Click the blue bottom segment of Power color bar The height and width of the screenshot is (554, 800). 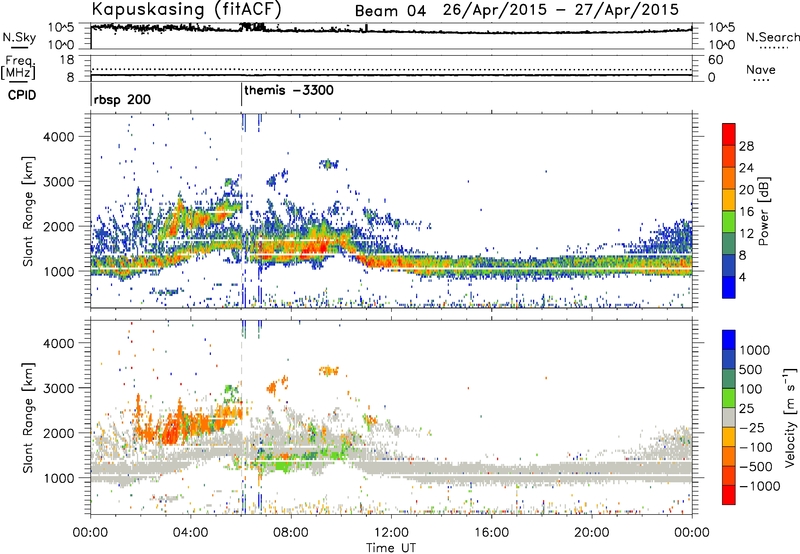pyautogui.click(x=729, y=287)
